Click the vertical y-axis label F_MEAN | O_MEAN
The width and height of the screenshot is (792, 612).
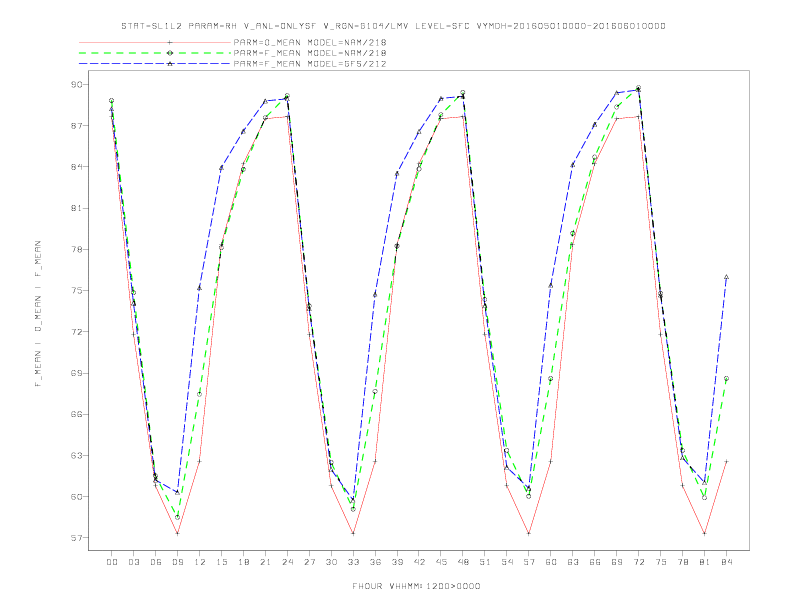(x=38, y=314)
